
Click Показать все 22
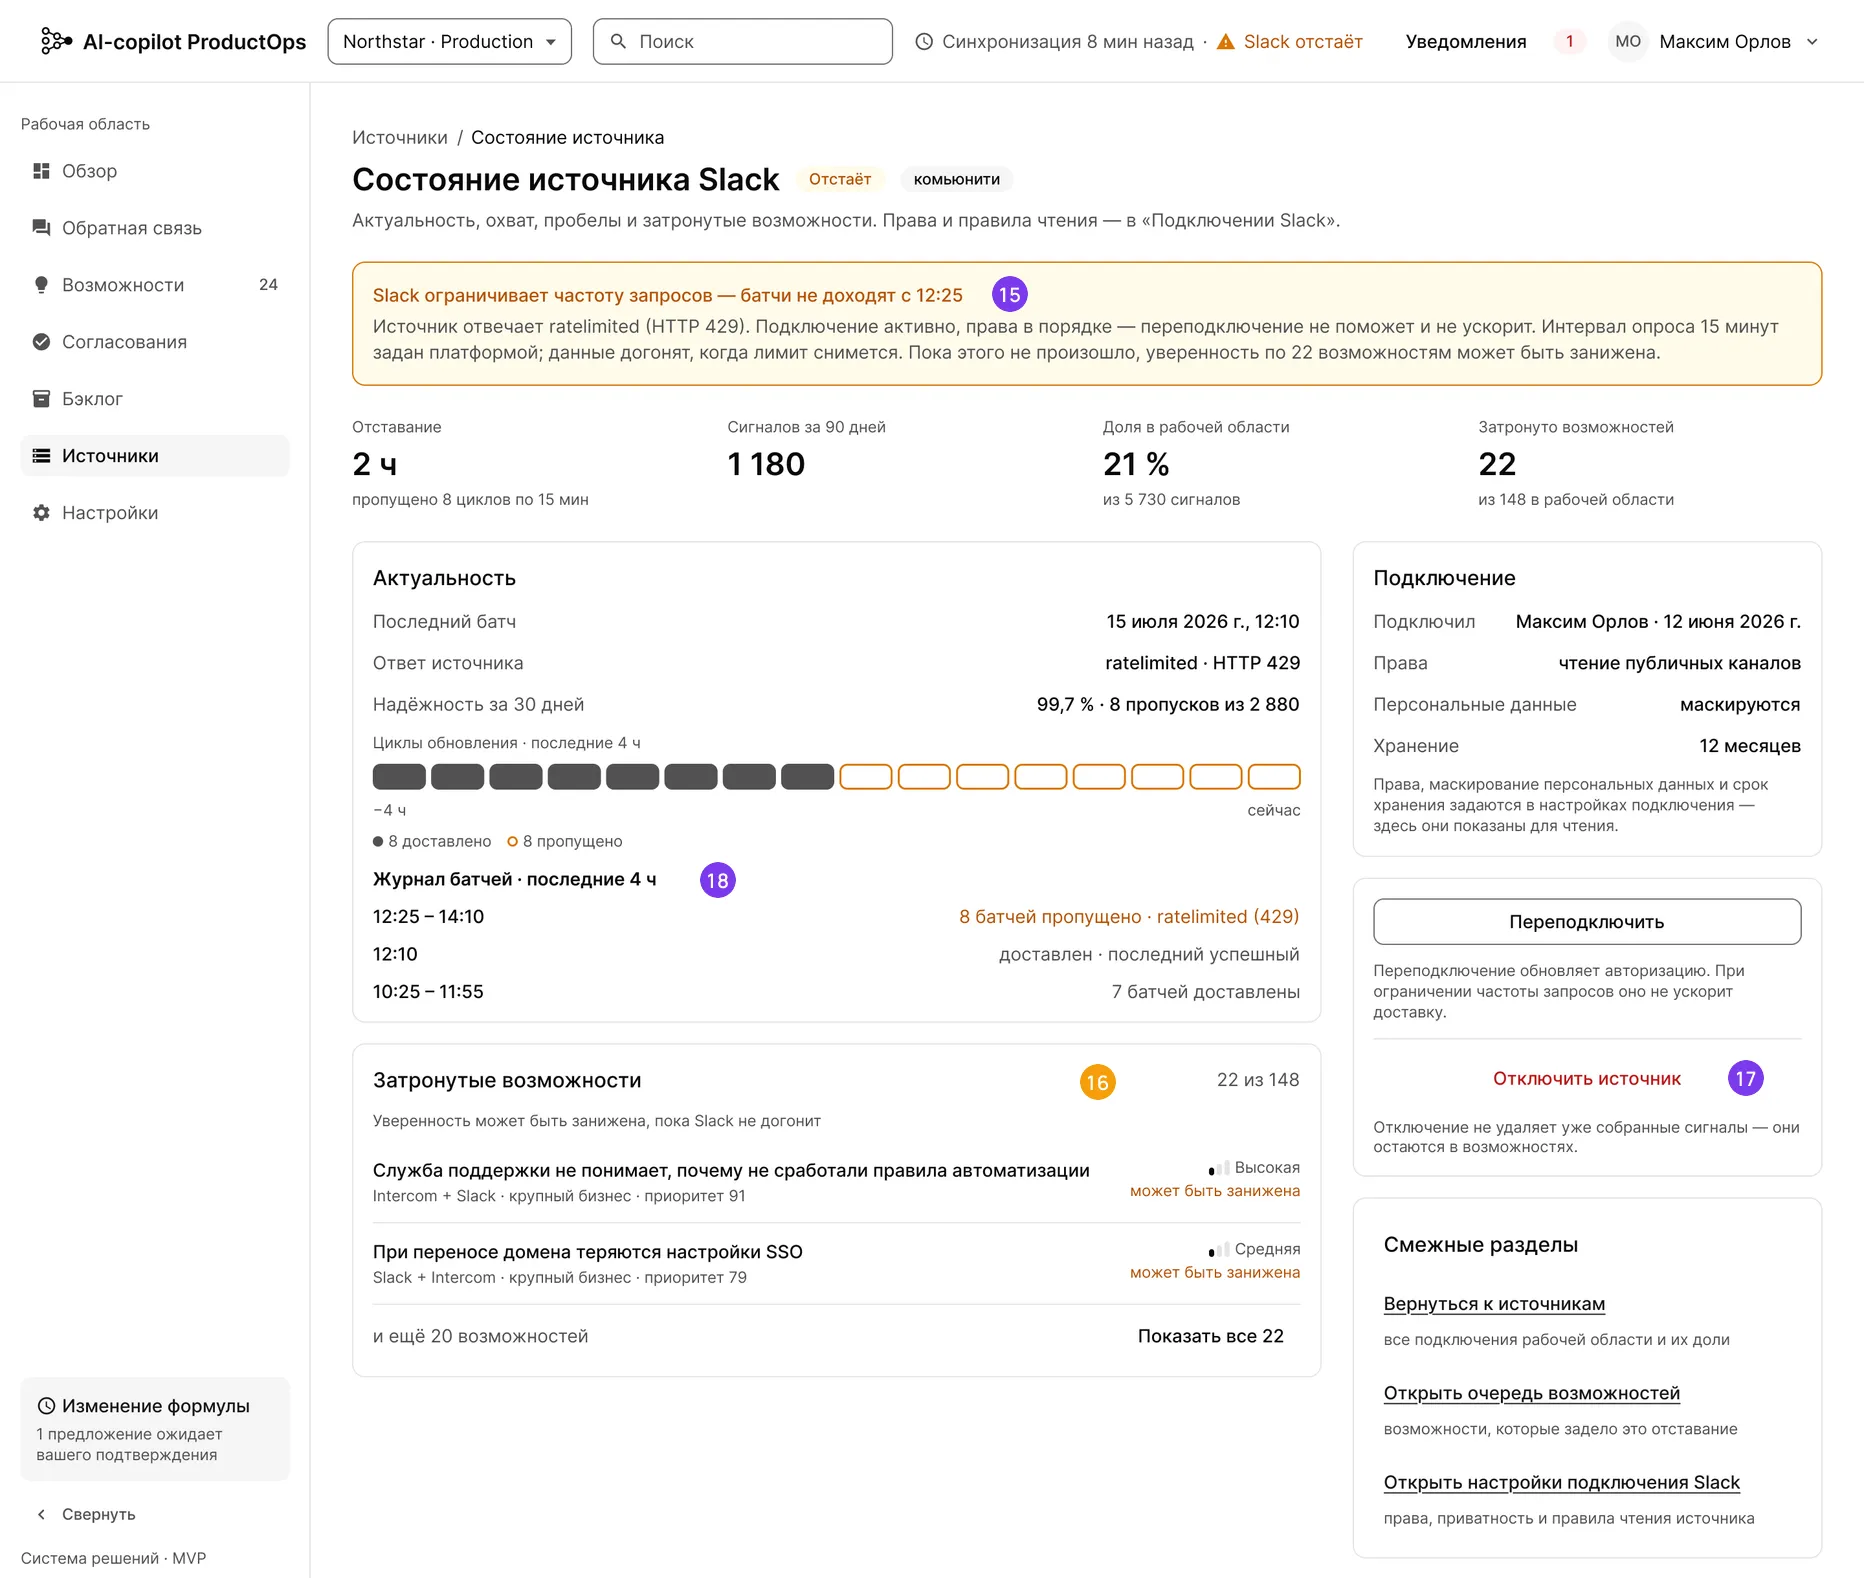point(1211,1336)
